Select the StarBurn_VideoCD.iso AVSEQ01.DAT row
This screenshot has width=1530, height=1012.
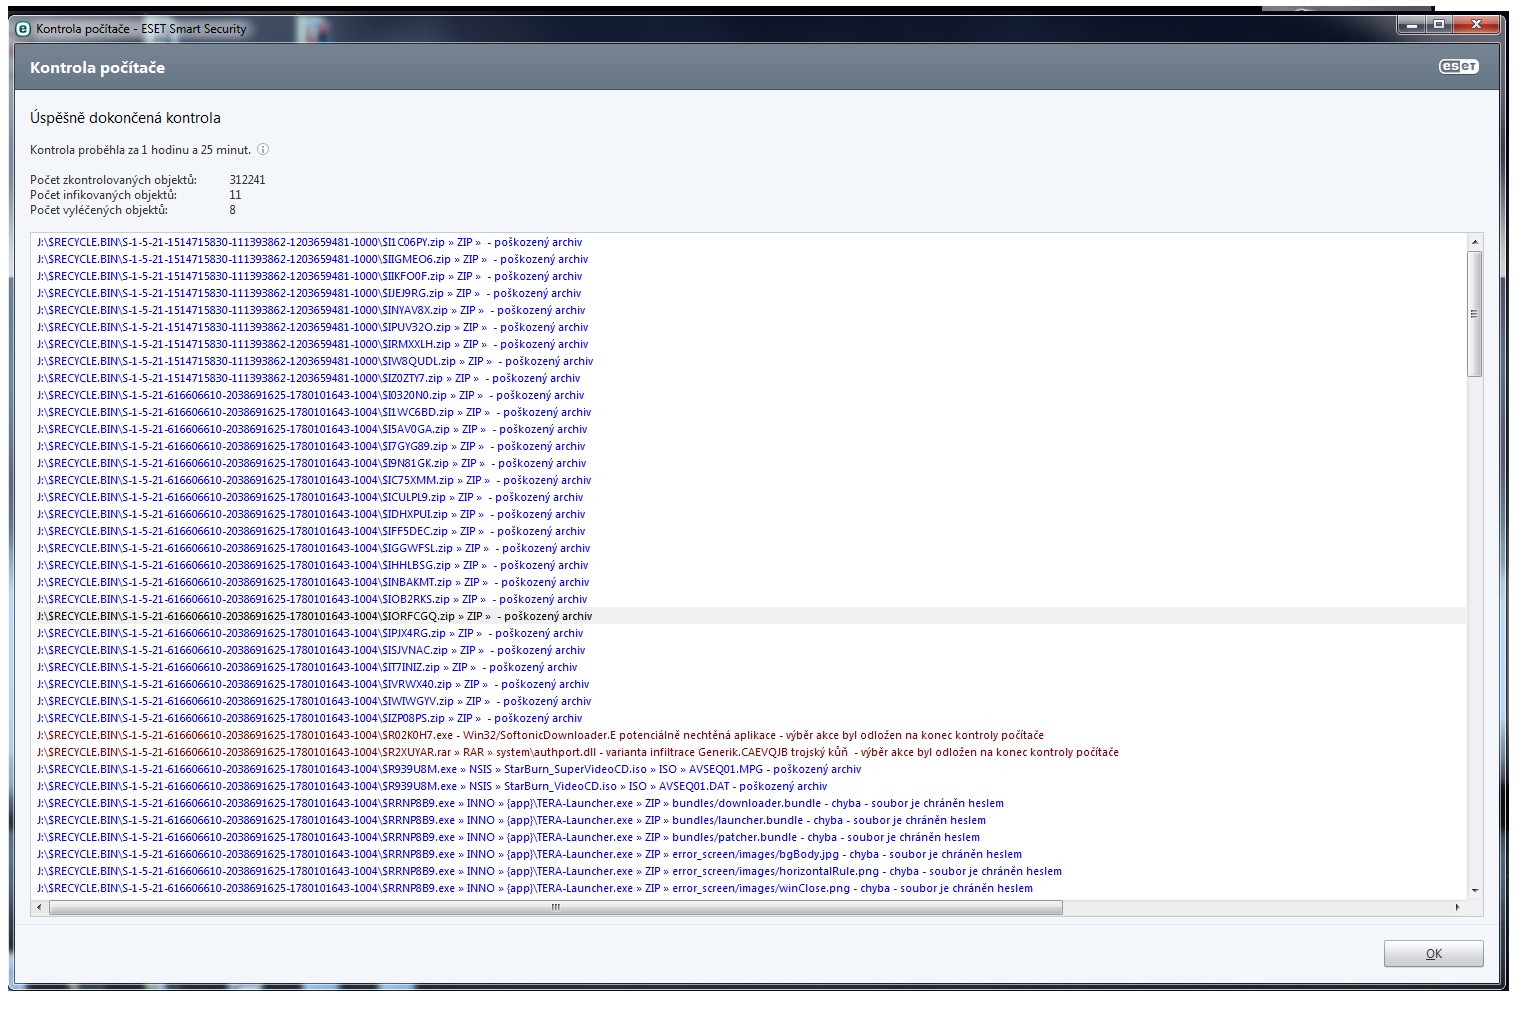750,786
